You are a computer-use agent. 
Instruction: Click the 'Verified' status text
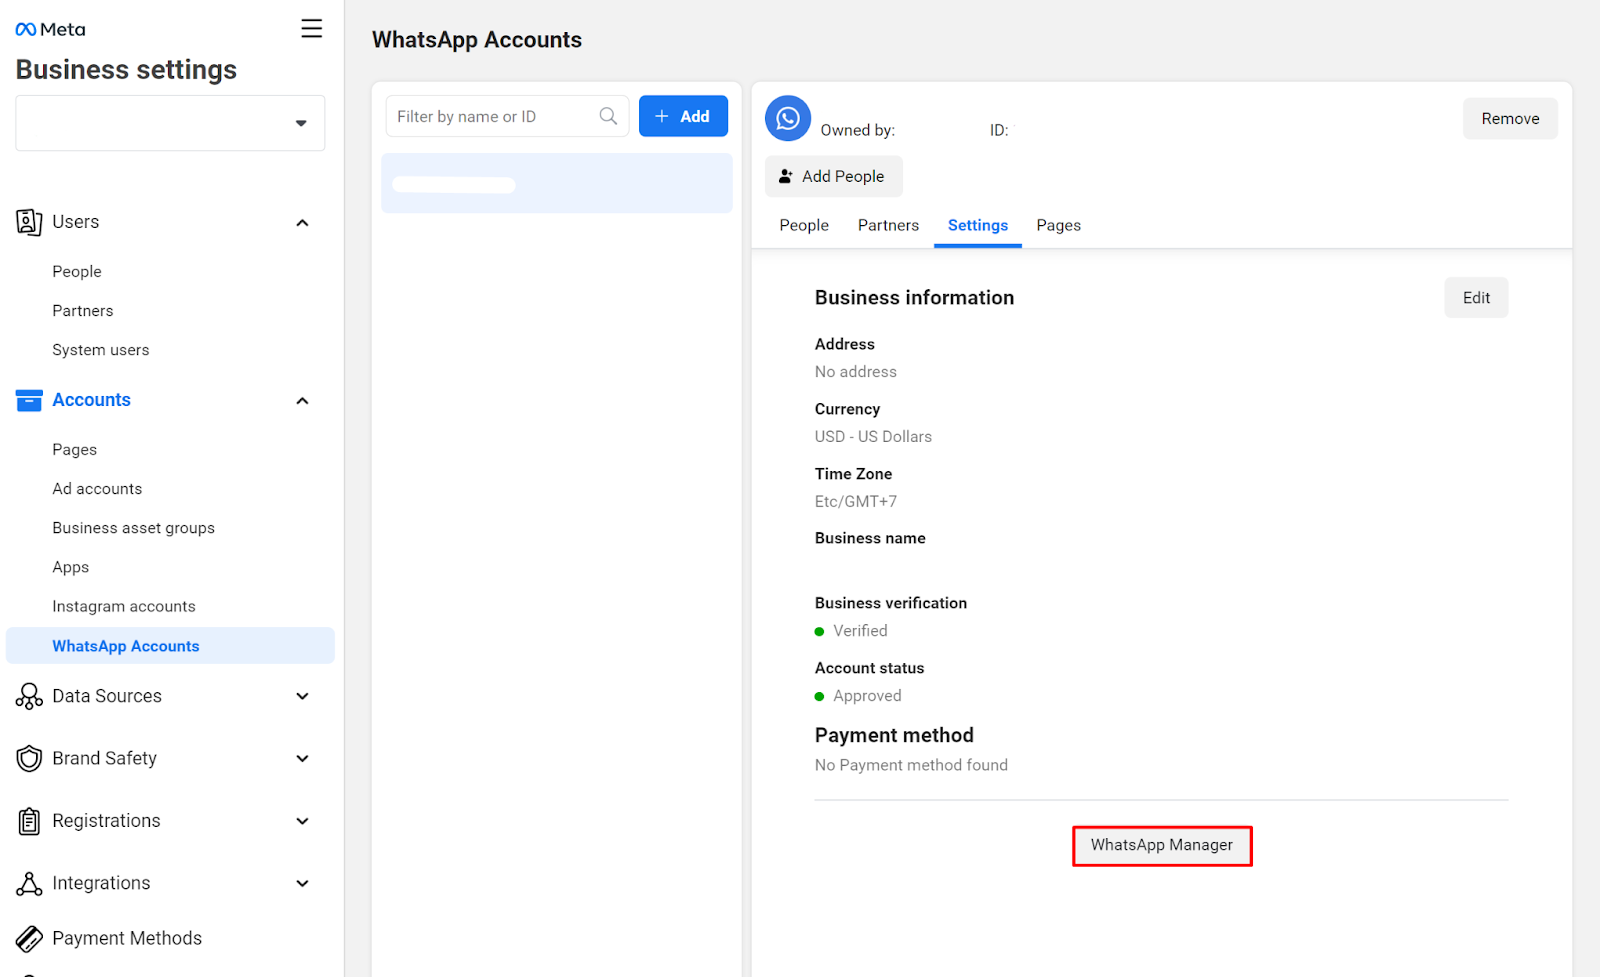pos(860,630)
